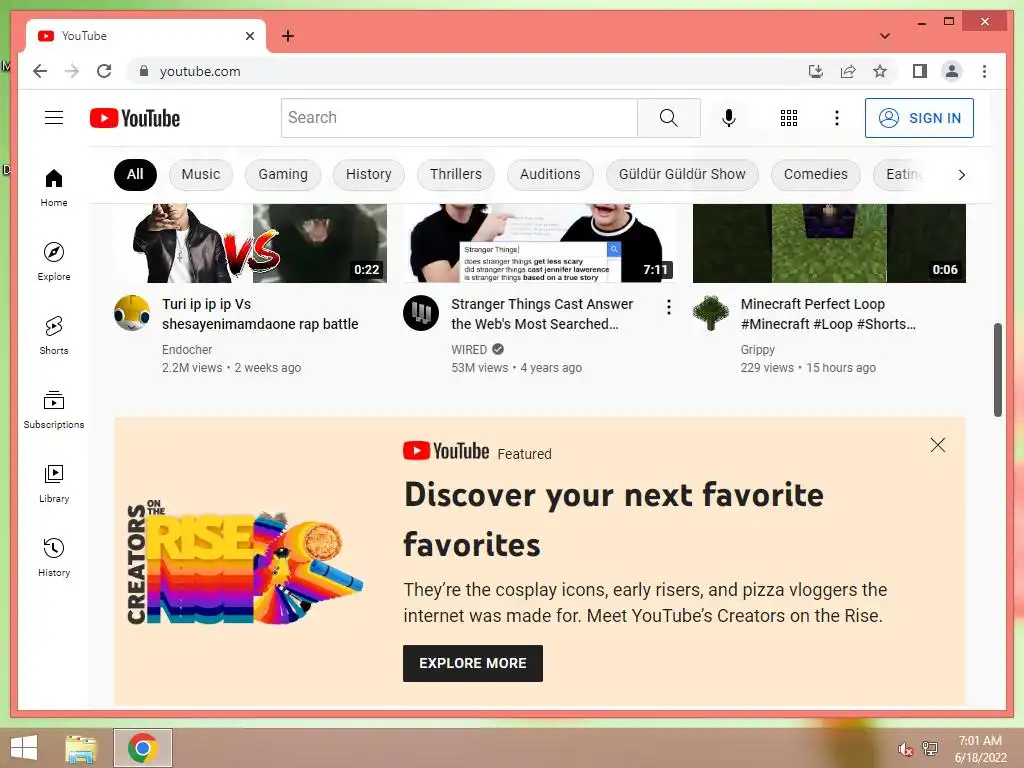Close the YouTube tab
Screen dimensions: 1024x768
tap(249, 36)
